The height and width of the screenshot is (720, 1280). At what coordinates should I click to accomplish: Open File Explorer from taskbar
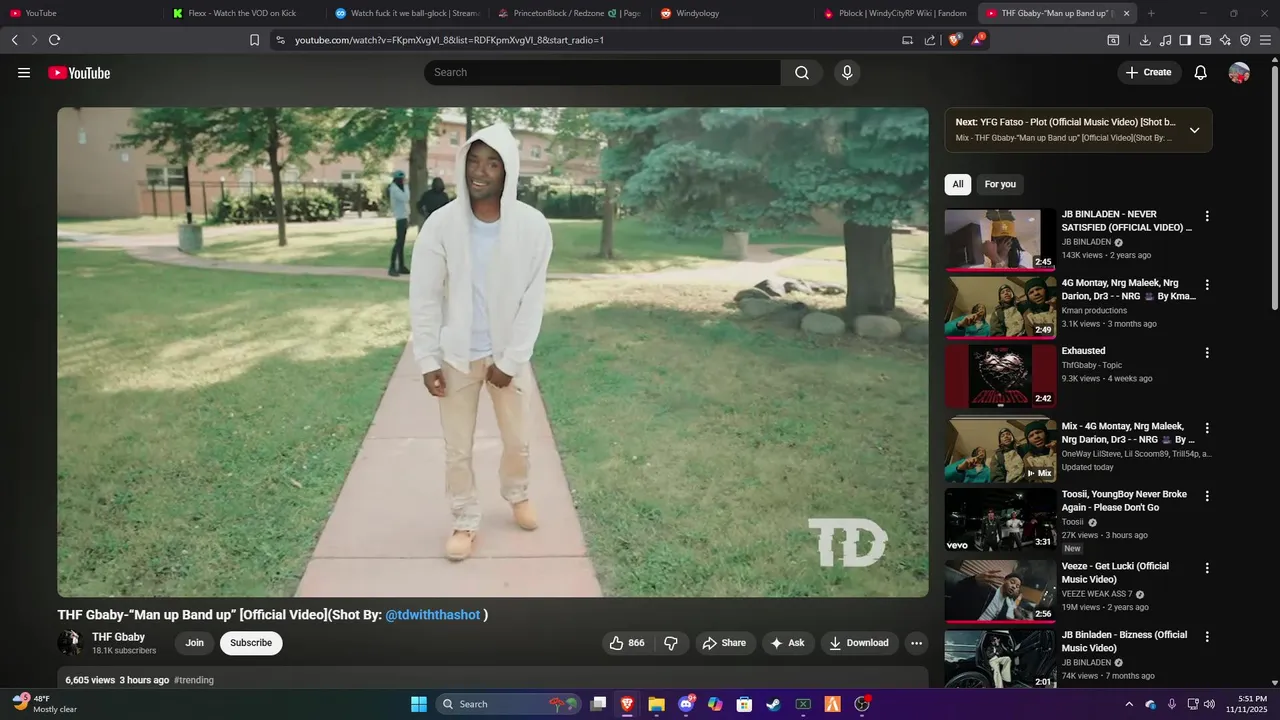pos(656,704)
